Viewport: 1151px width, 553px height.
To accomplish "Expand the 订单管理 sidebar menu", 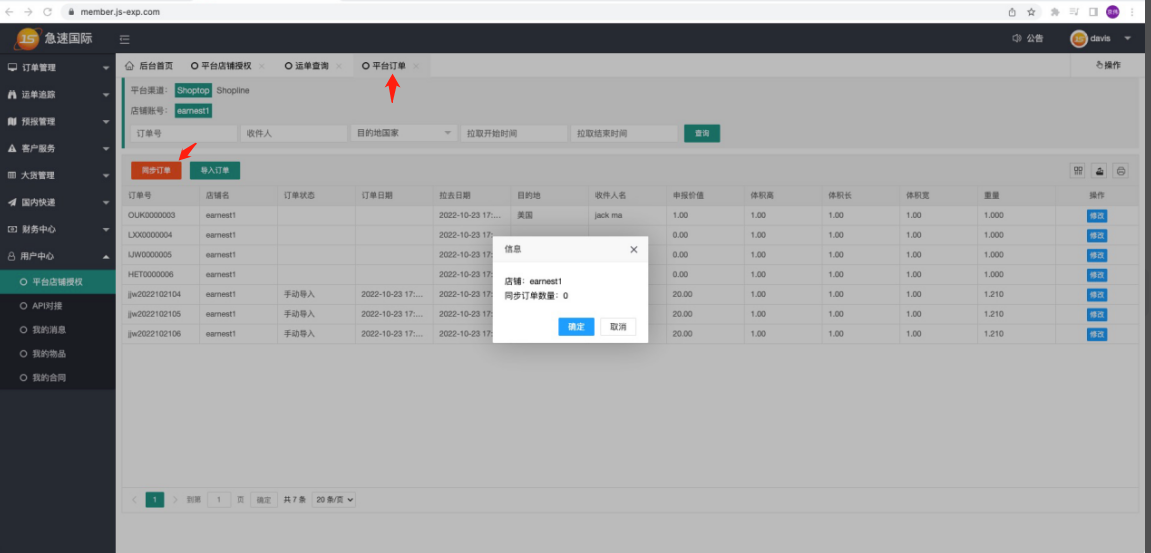I will (x=58, y=68).
